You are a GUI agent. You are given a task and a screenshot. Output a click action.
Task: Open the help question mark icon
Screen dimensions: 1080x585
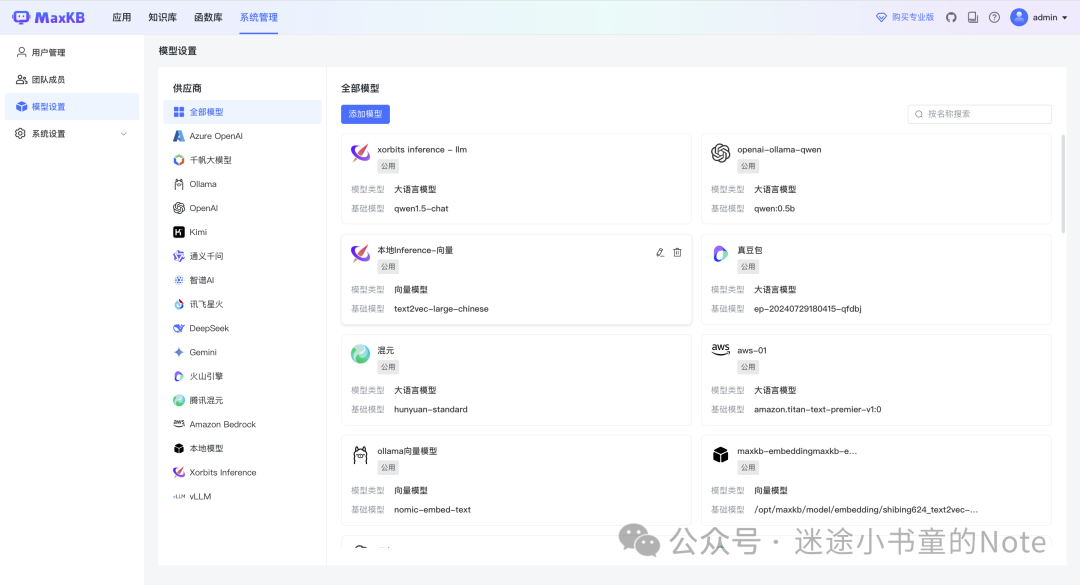point(994,17)
